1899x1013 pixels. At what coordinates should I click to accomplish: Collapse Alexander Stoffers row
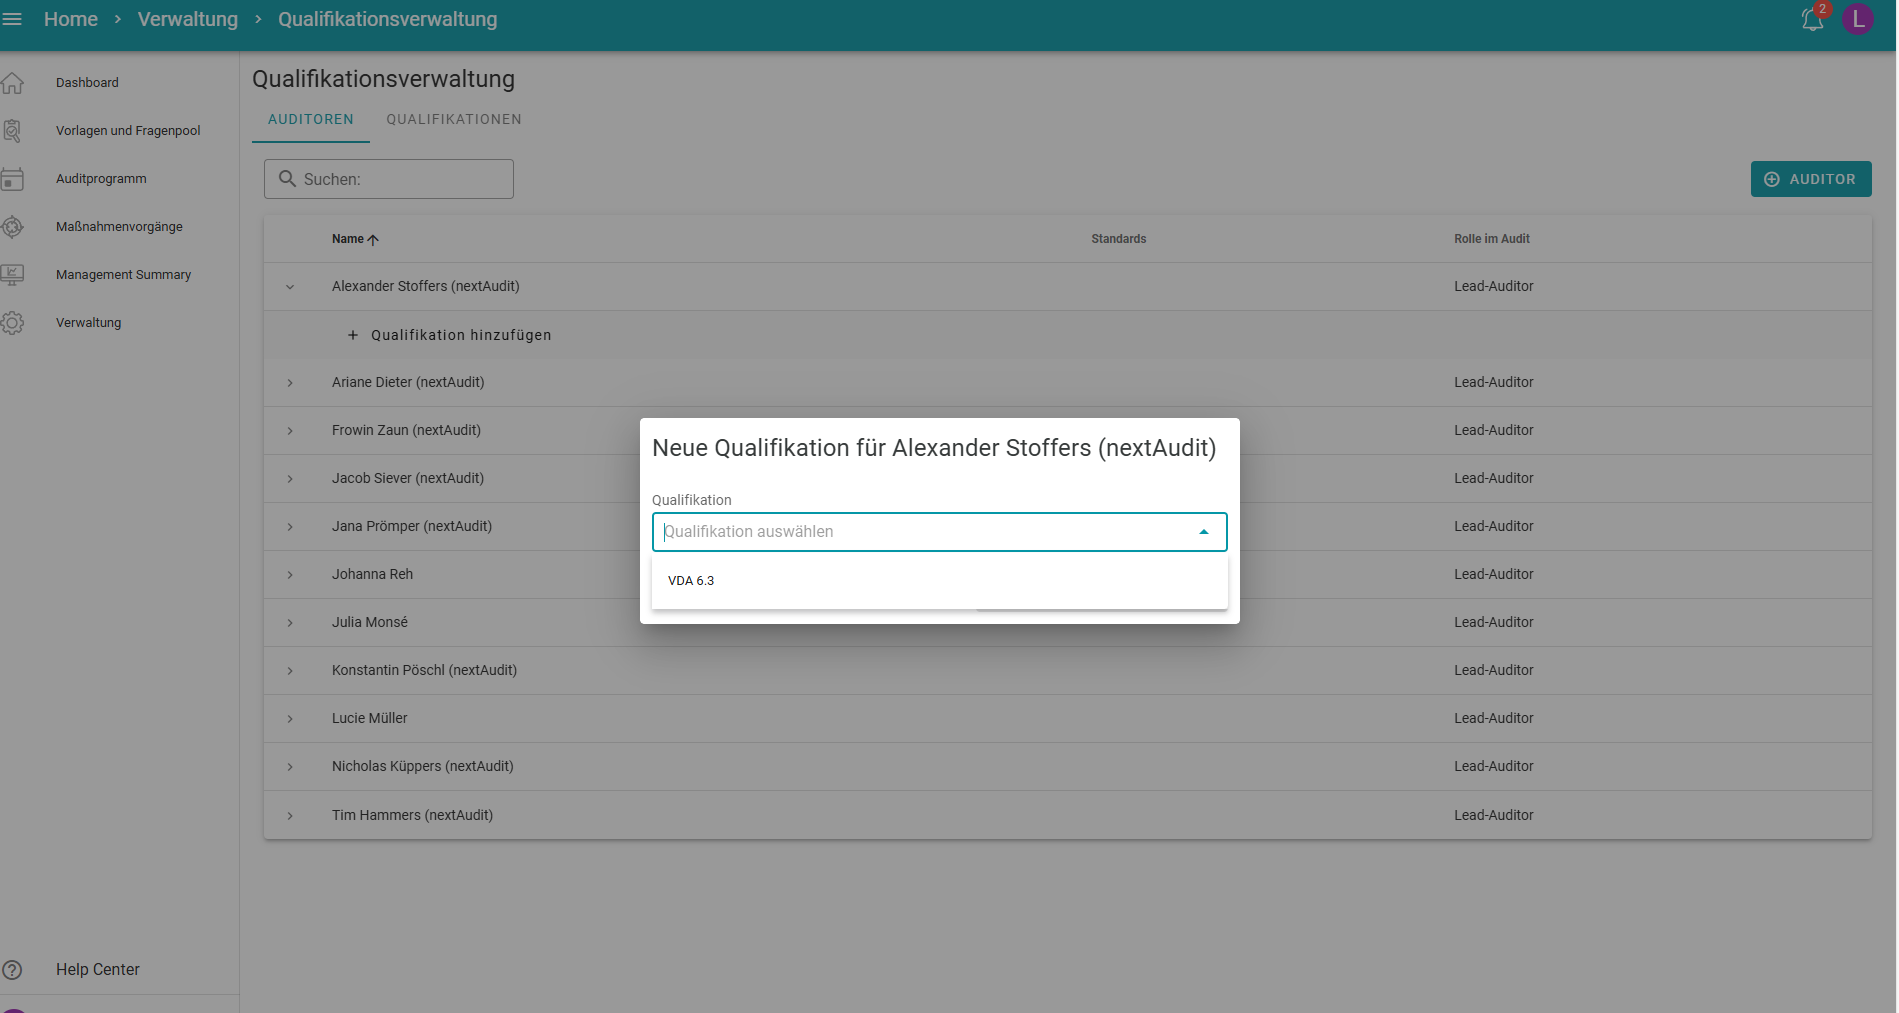(x=290, y=287)
